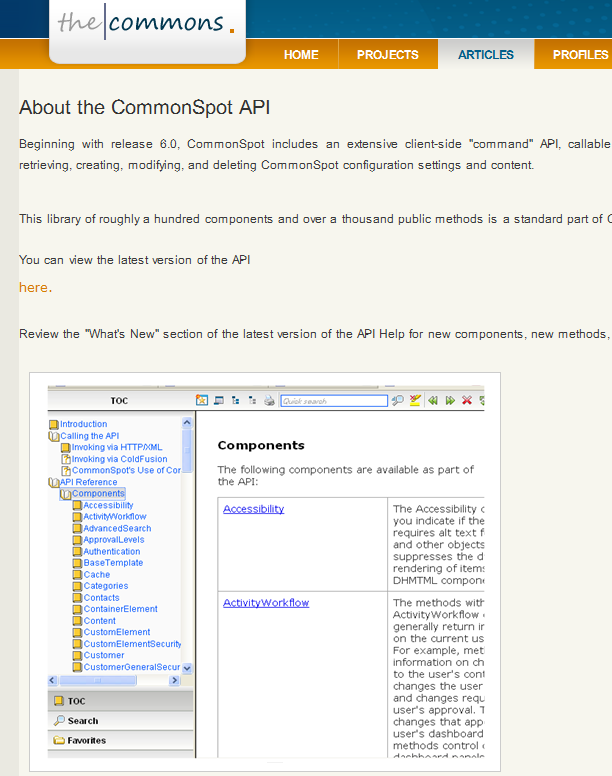Collapse the Calling the API open book
The height and width of the screenshot is (776, 612).
[x=54, y=436]
